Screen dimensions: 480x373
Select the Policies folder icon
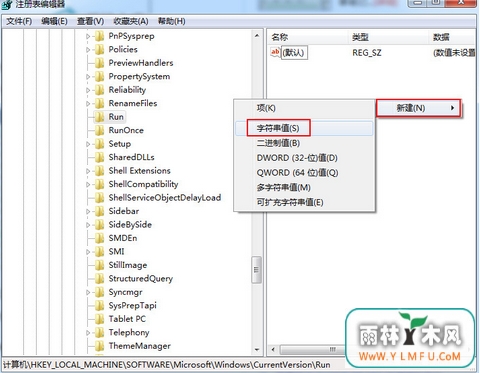coord(99,49)
